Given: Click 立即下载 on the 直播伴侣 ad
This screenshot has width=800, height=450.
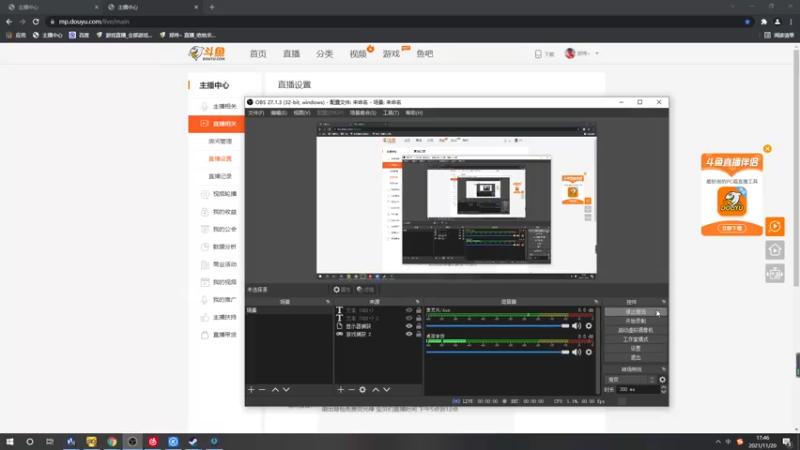Looking at the screenshot, I should (732, 229).
